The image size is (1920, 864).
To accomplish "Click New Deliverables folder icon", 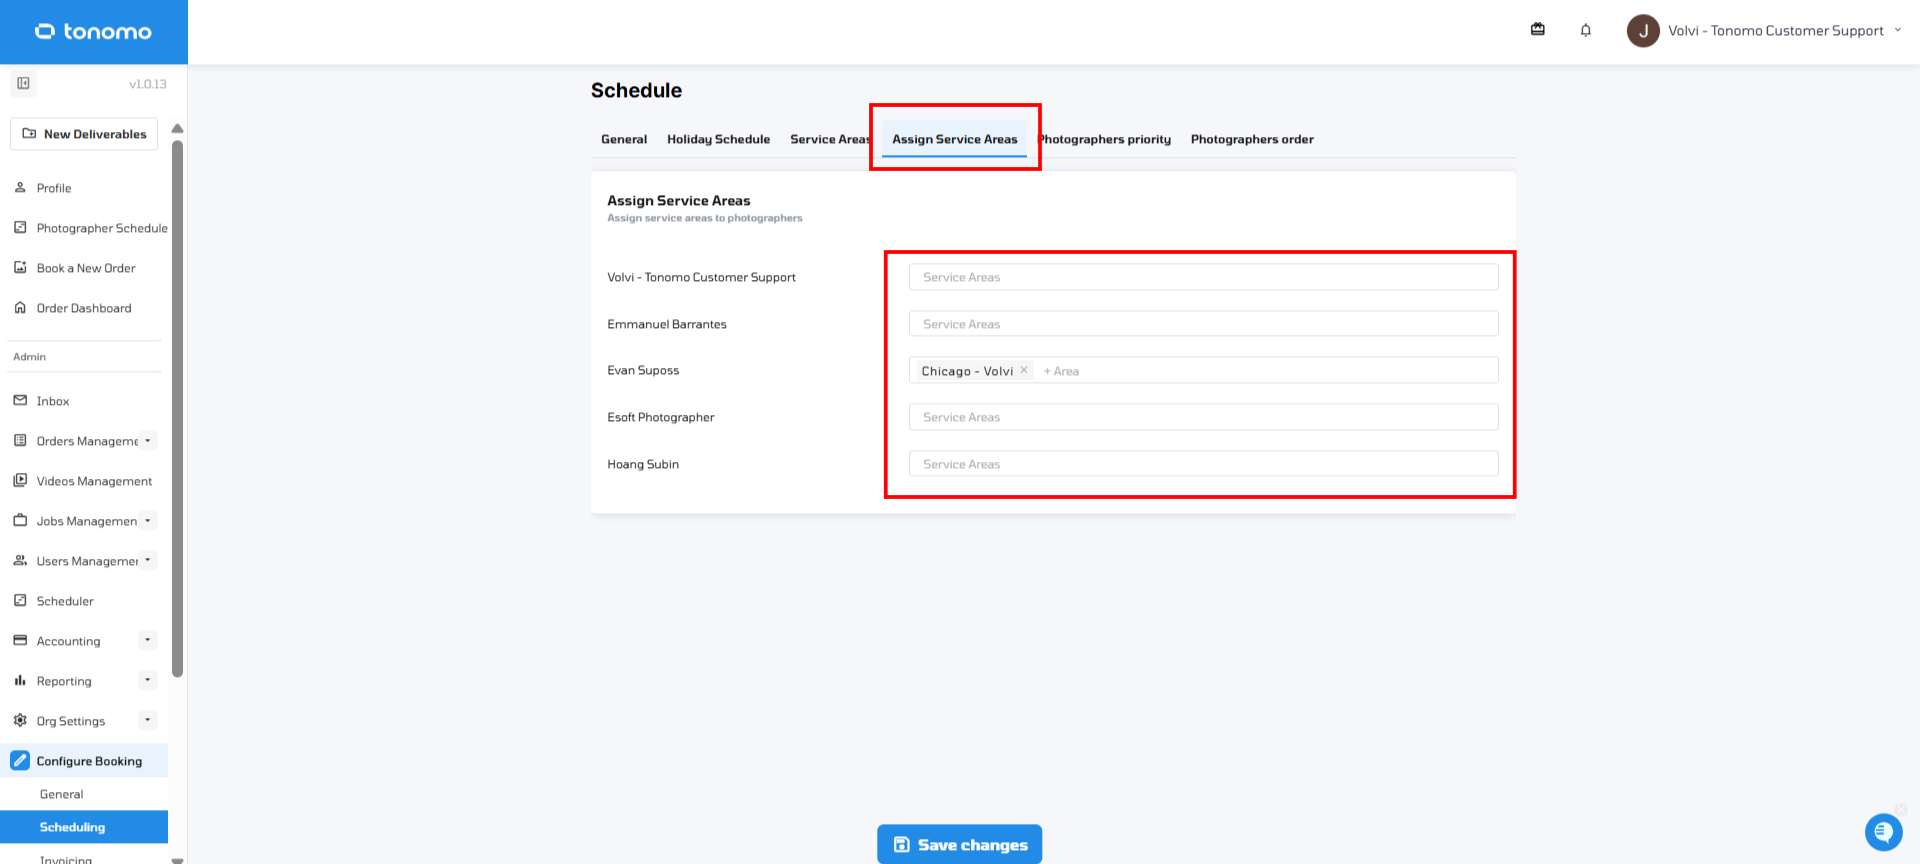I will pyautogui.click(x=29, y=133).
